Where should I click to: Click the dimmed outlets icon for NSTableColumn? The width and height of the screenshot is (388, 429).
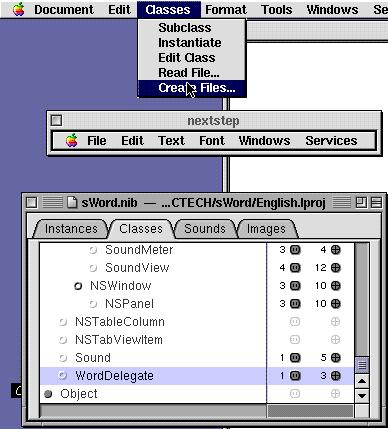coord(295,322)
